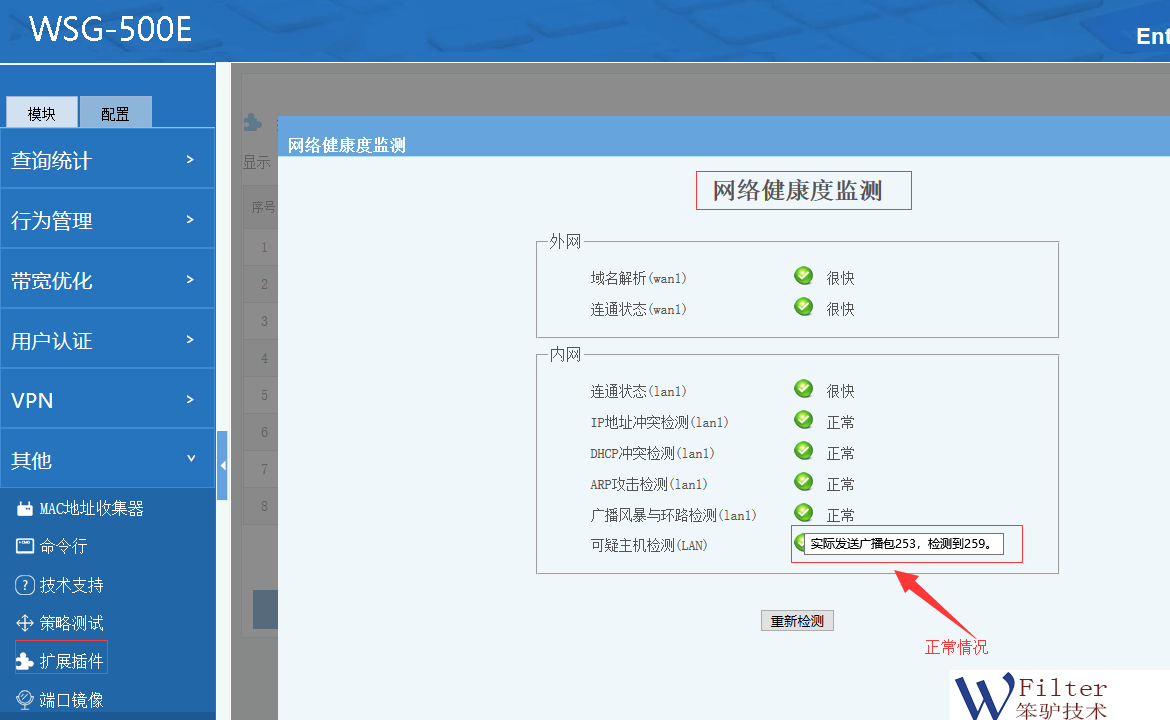Click green check icon beside DHCP冲突检测

coord(803,451)
